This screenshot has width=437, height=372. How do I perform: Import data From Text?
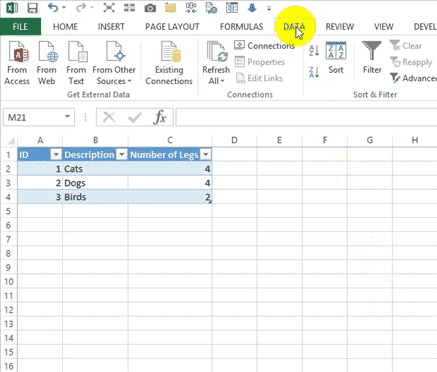point(76,63)
